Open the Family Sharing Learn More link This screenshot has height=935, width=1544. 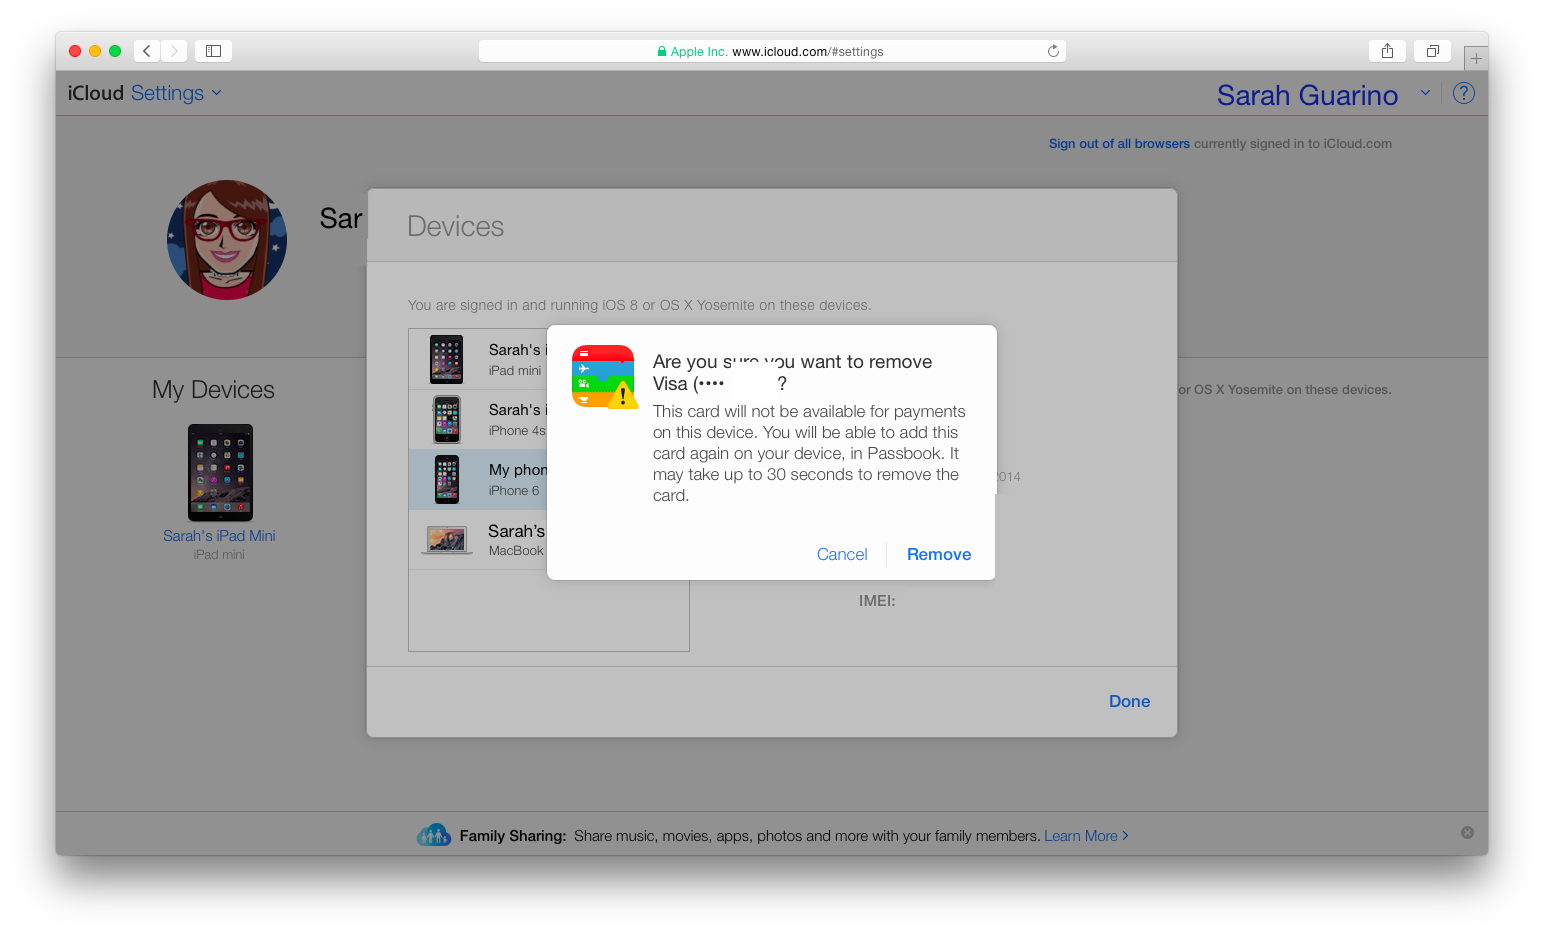pos(1085,836)
